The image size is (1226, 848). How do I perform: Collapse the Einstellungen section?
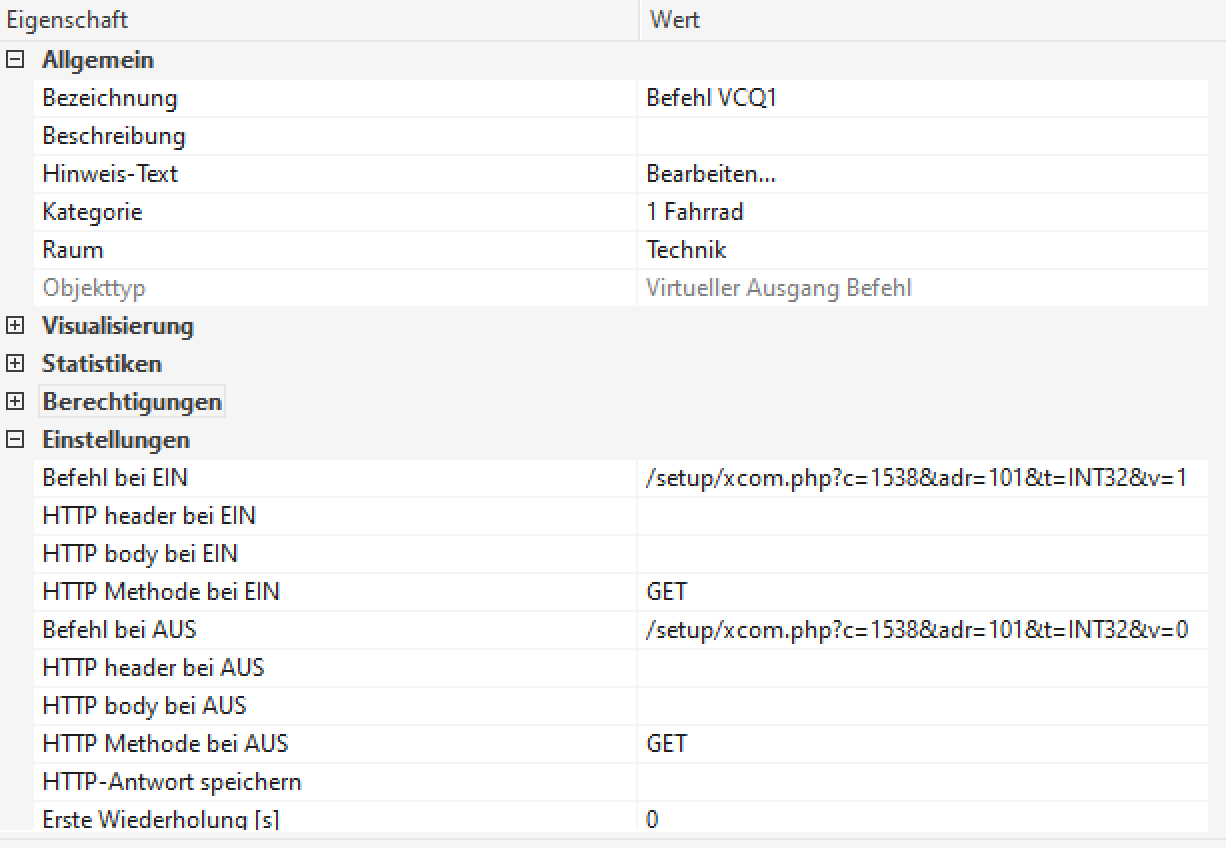[15, 440]
